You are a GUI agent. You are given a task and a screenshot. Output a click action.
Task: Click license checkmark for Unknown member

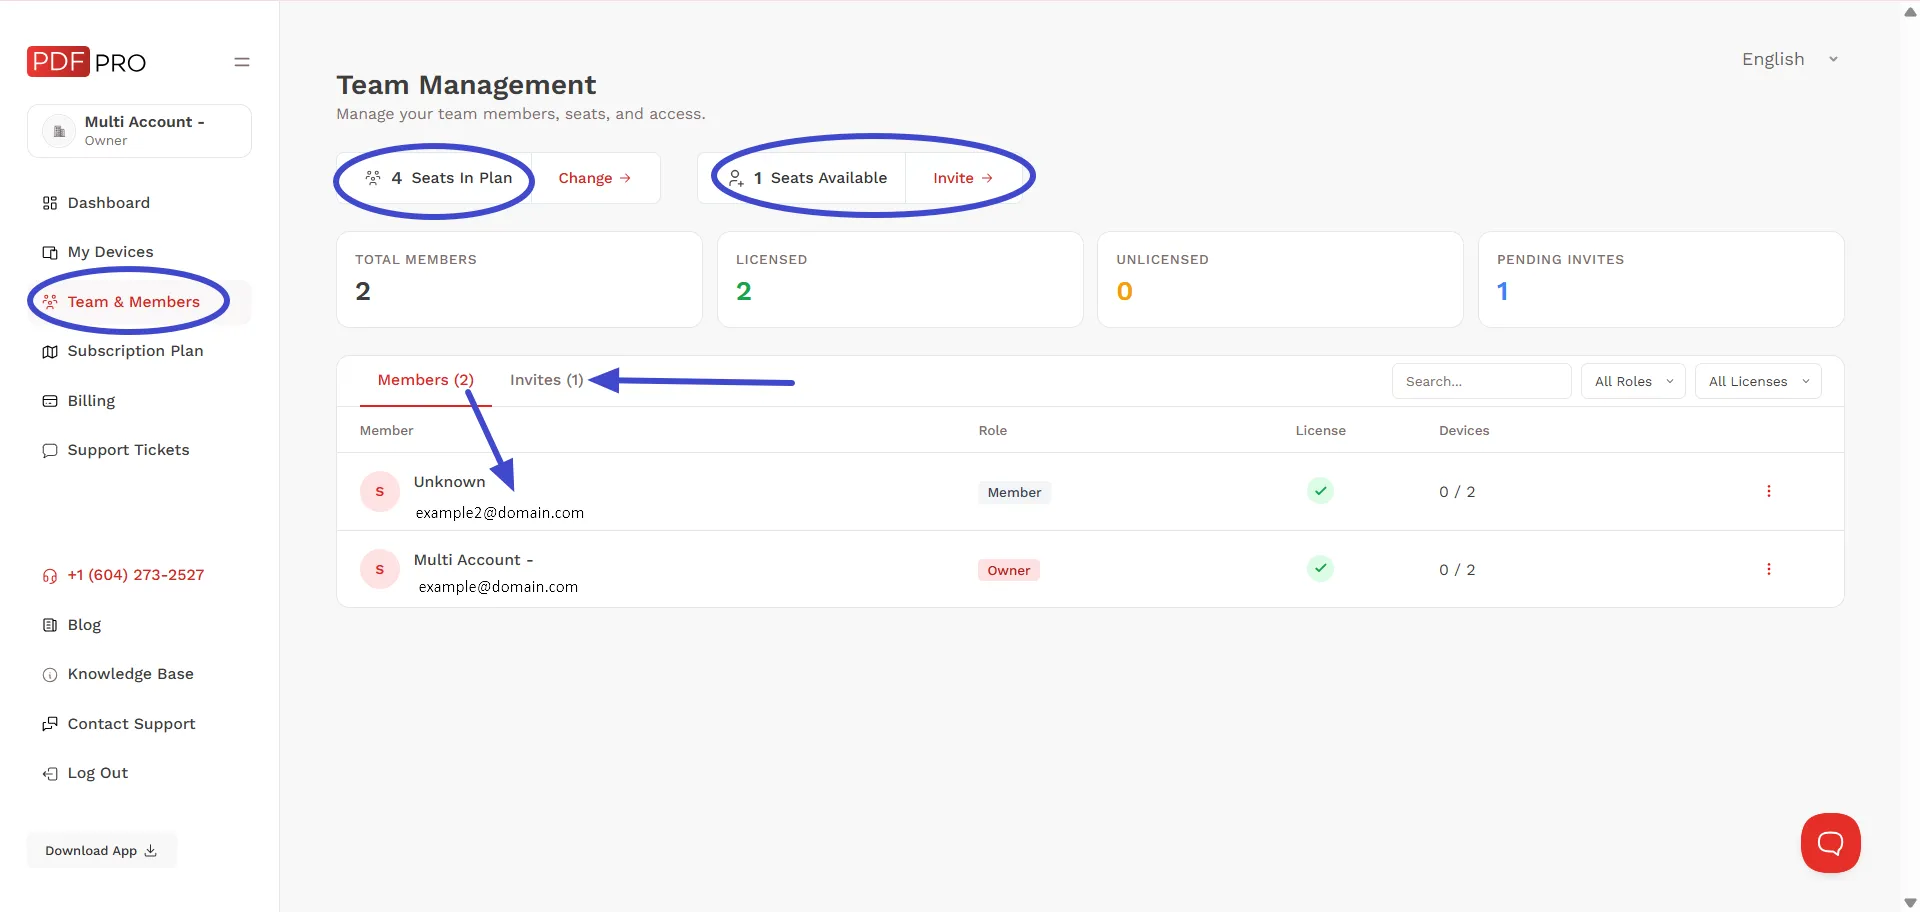pos(1321,491)
